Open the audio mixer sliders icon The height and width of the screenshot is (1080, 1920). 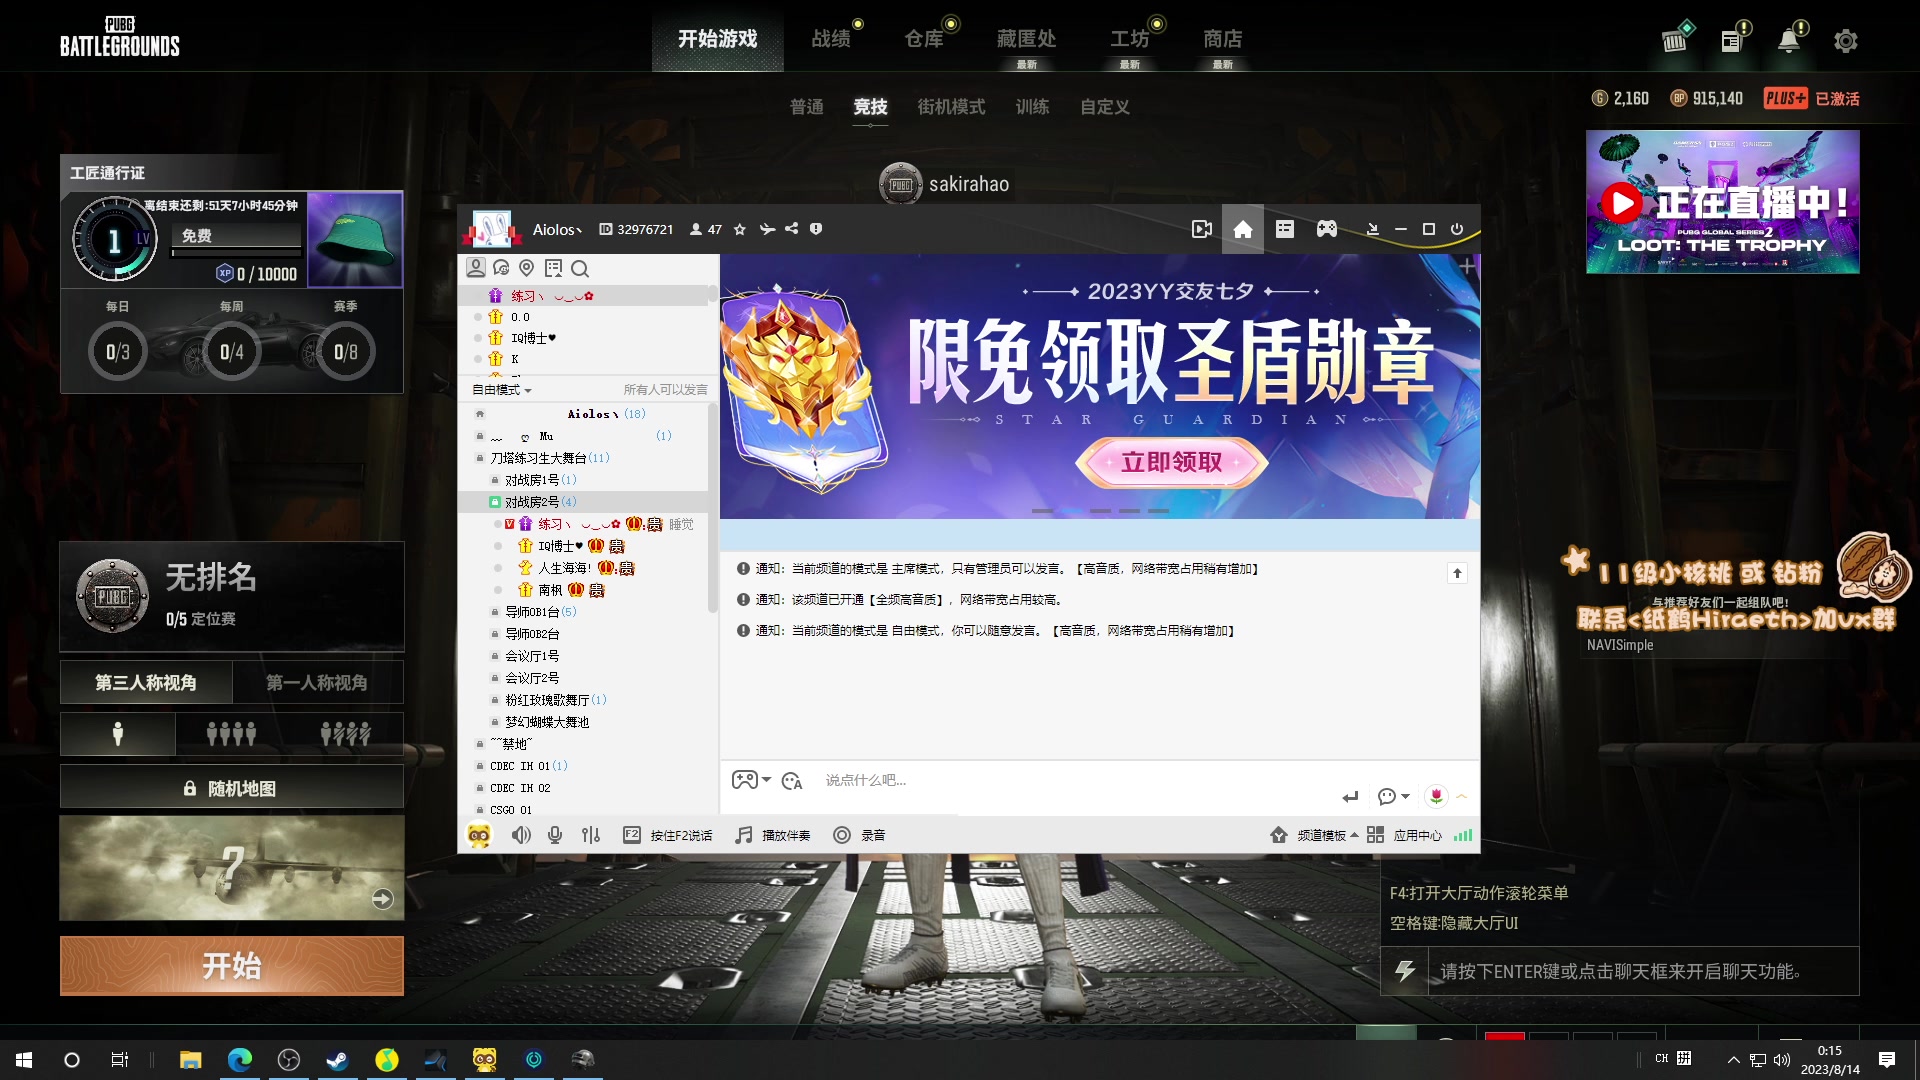coord(591,834)
